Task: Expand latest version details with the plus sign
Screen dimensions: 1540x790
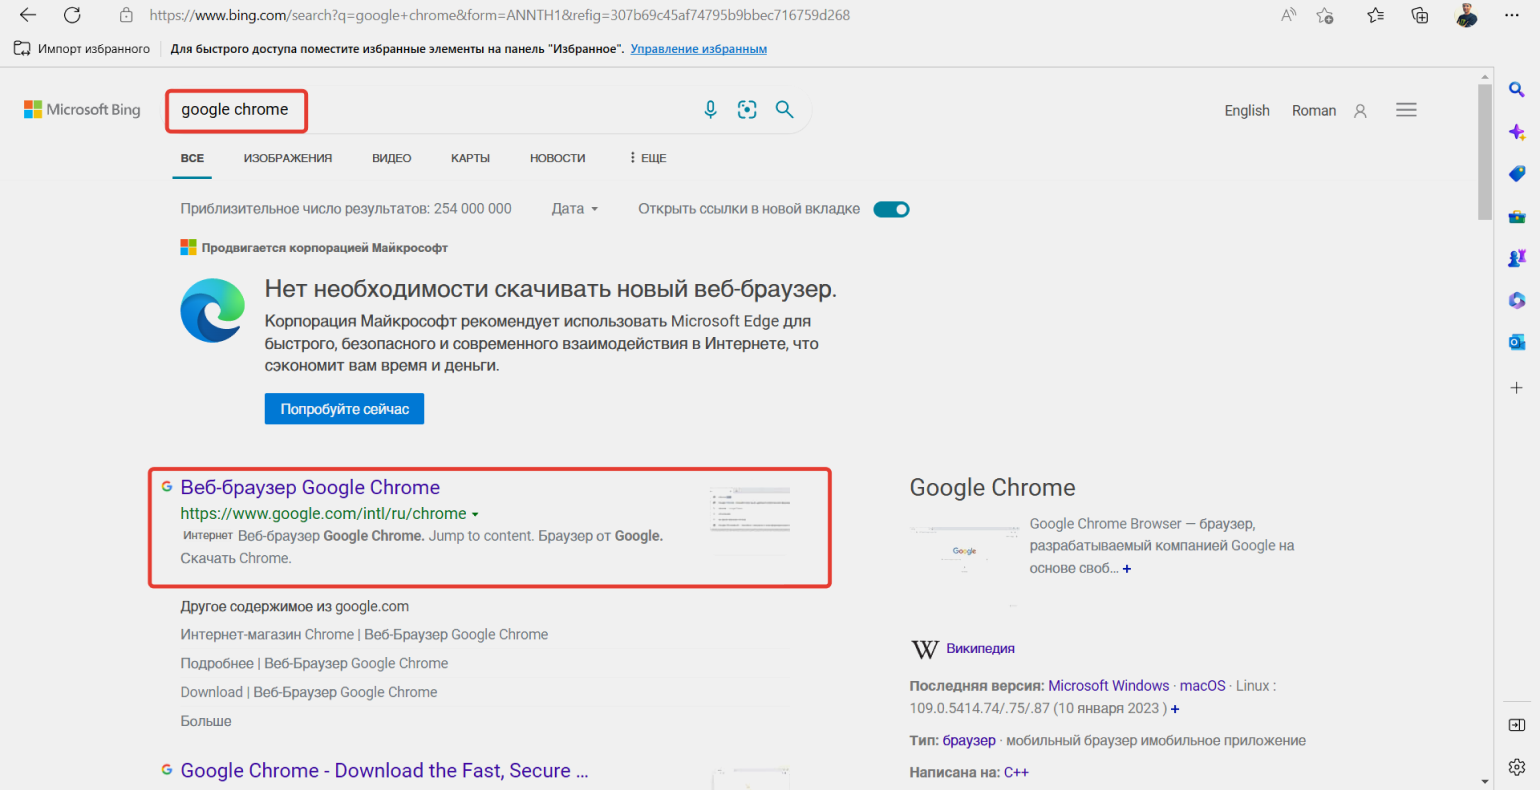Action: [1175, 709]
